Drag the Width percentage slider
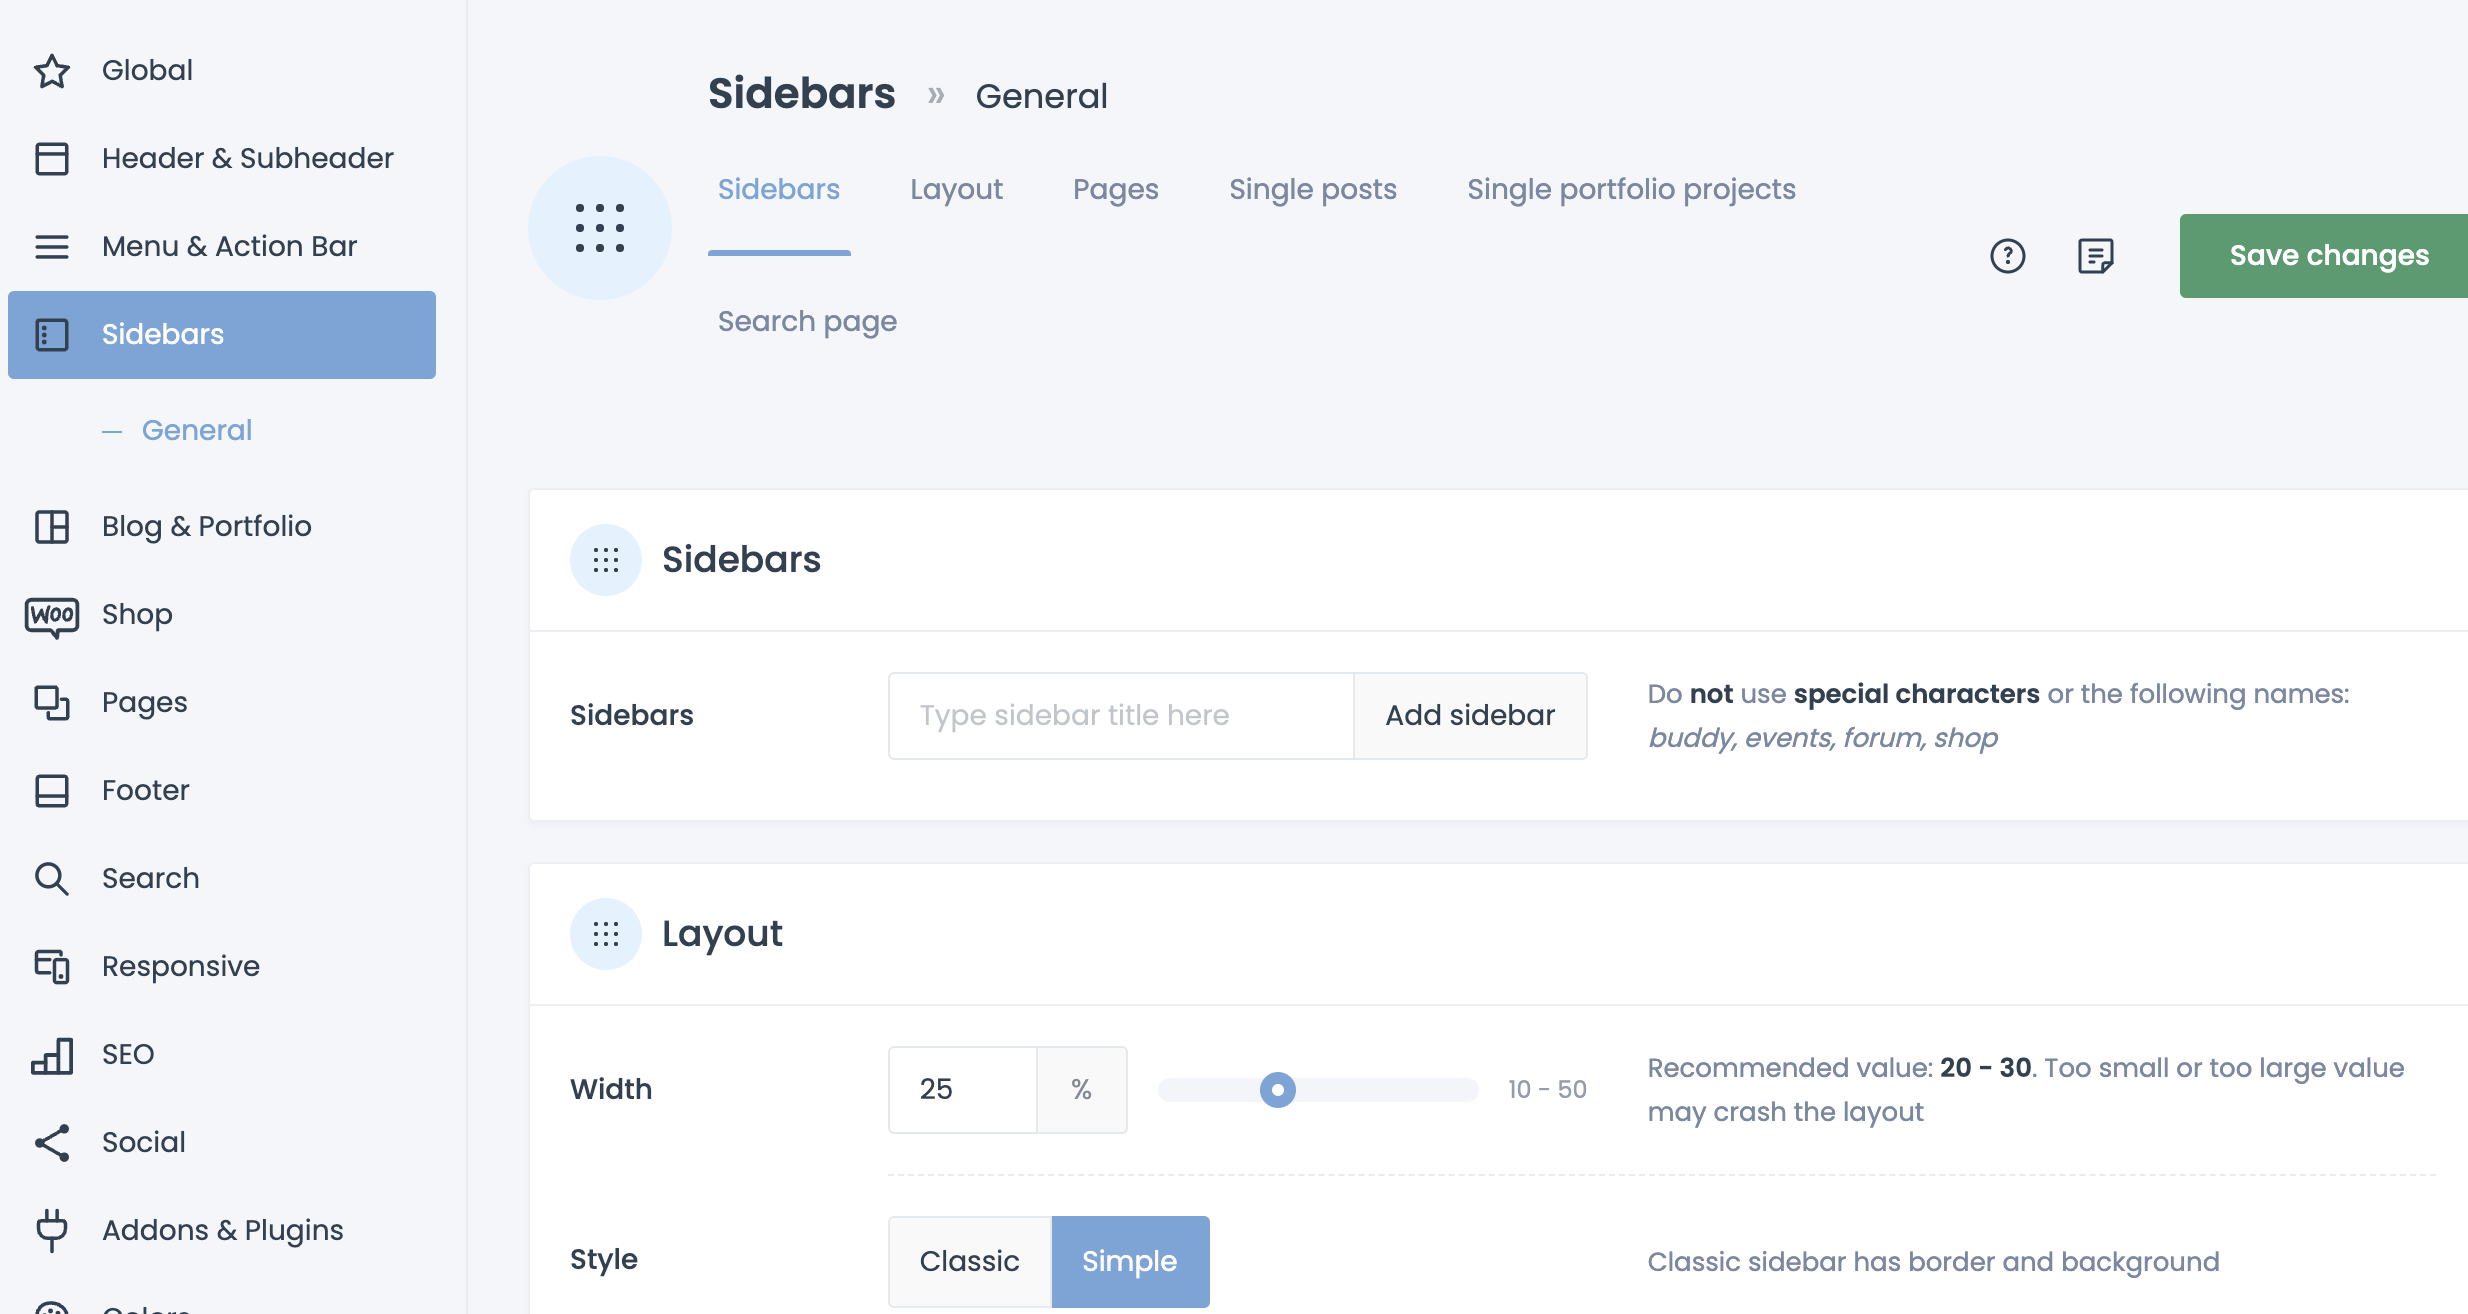The height and width of the screenshot is (1314, 2468). tap(1276, 1089)
